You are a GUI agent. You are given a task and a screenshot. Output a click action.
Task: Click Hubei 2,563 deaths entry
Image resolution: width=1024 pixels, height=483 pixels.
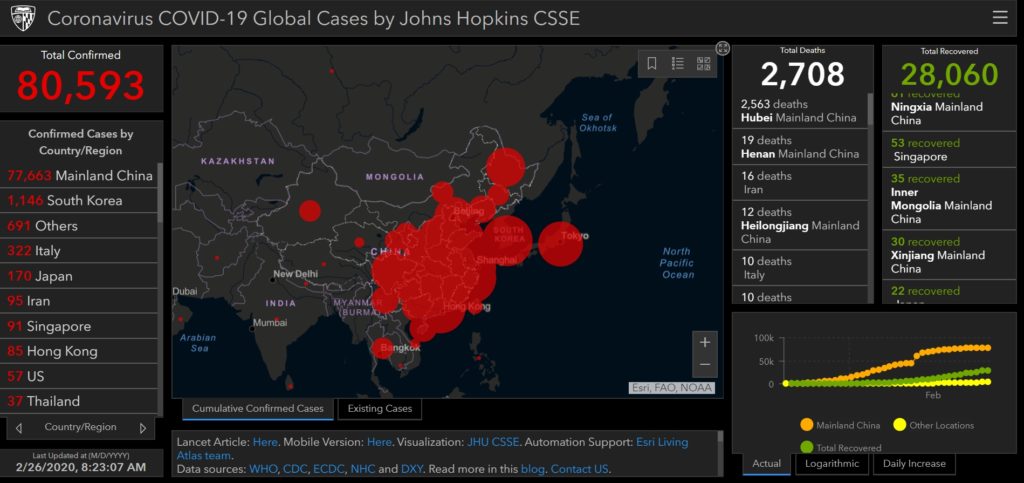pyautogui.click(x=800, y=111)
